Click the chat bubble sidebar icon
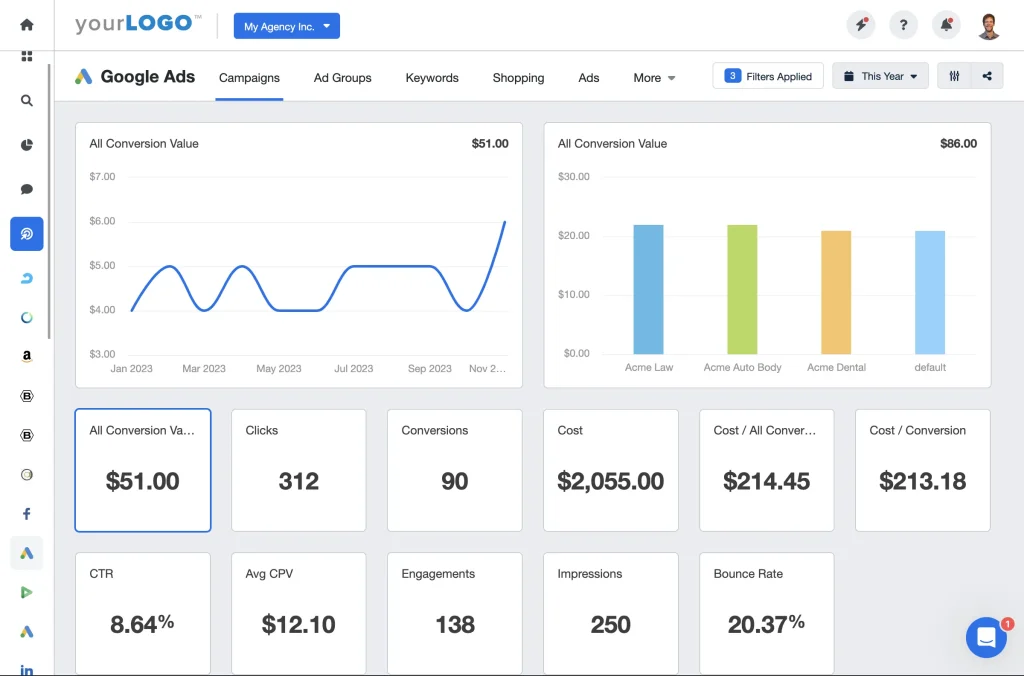Screen dimensions: 1024x676 [x=27, y=189]
